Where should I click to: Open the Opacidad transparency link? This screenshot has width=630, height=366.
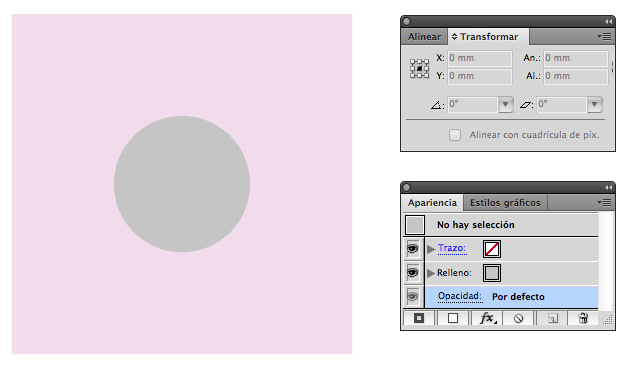pos(460,296)
